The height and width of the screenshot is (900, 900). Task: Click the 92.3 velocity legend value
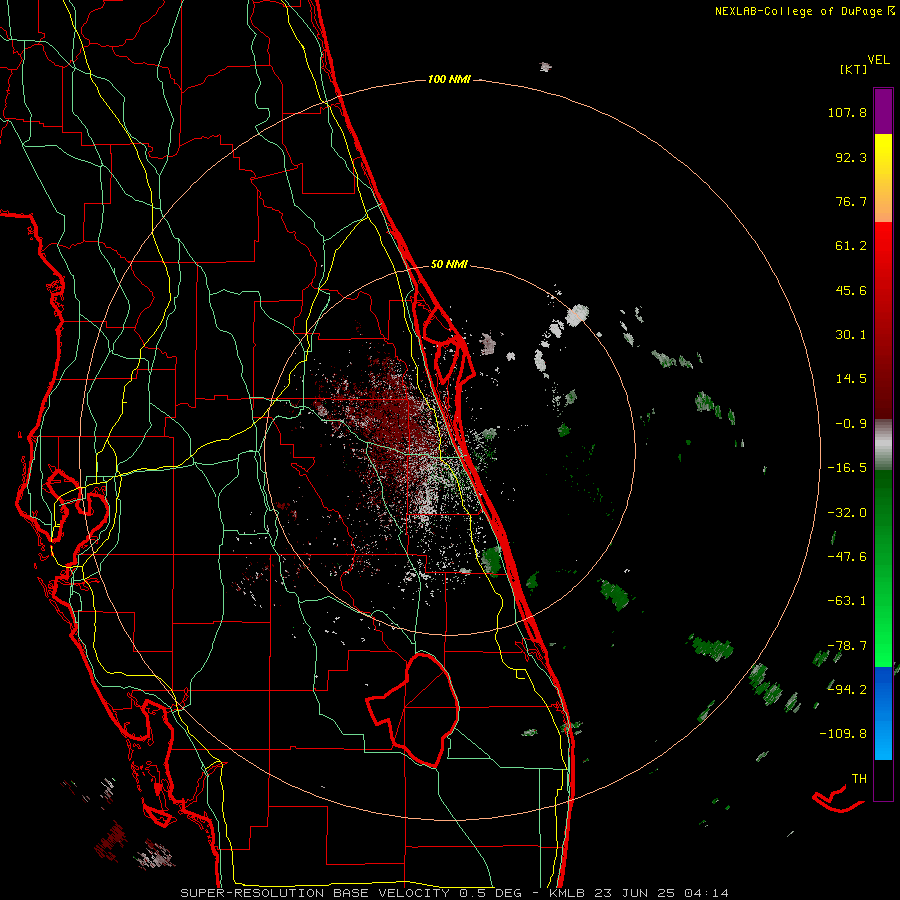[851, 157]
